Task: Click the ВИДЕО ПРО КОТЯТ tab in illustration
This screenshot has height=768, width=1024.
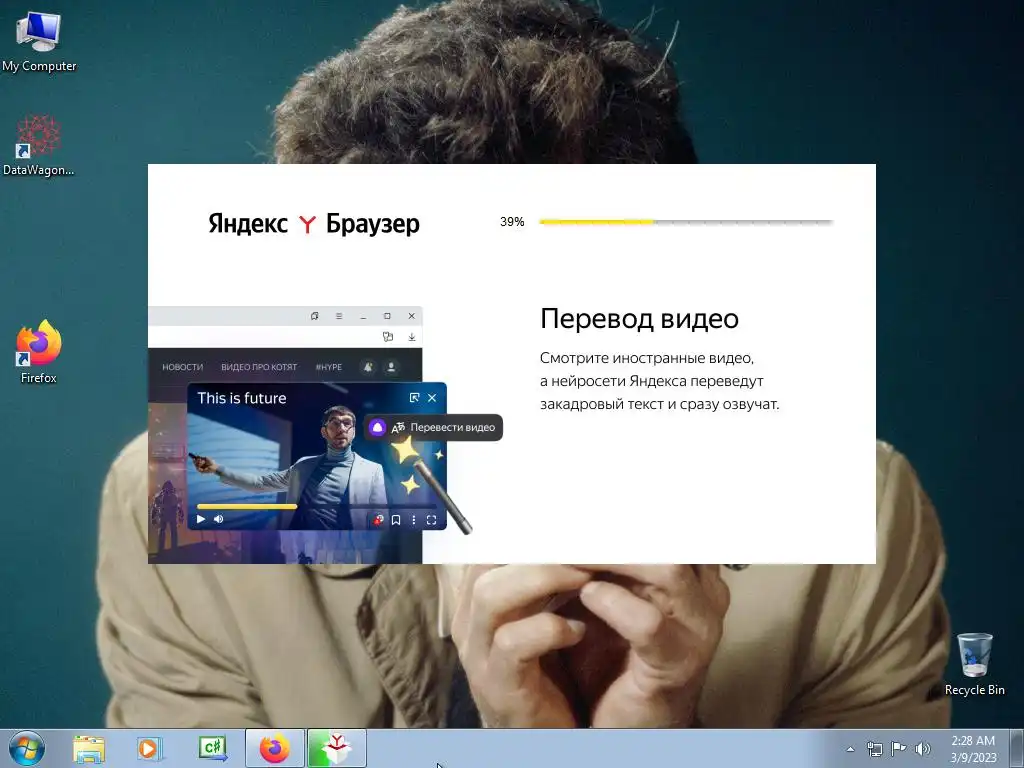Action: coord(259,367)
